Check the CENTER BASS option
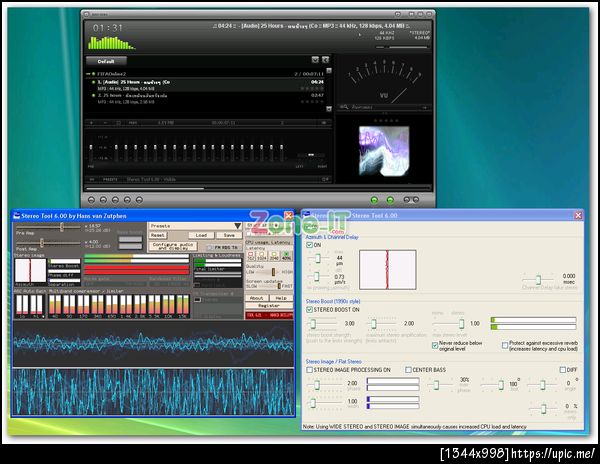 coord(408,370)
